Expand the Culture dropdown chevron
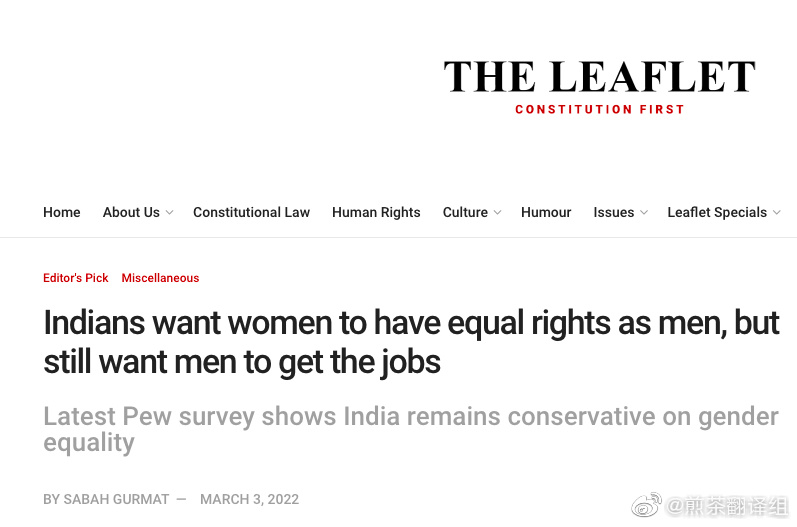This screenshot has width=797, height=527. [498, 212]
